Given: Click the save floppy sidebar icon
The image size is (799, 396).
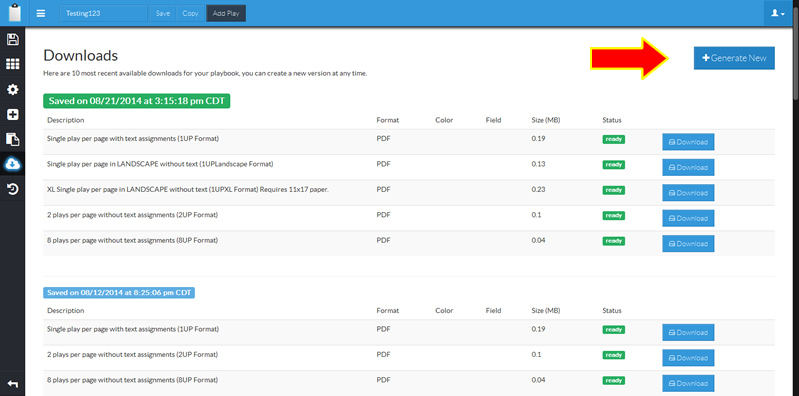Looking at the screenshot, I should click(x=12, y=40).
